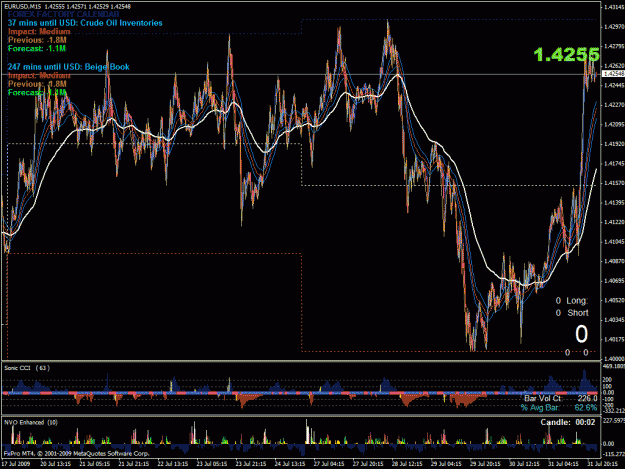Click 'Impact: Medium' under Beige Book
The image size is (625, 469).
[x=39, y=75]
